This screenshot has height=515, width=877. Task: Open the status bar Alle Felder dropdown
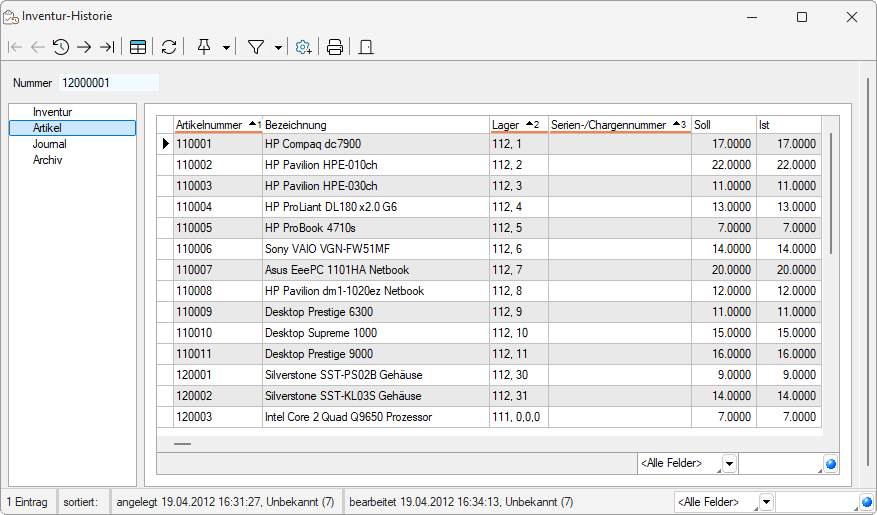pos(766,502)
